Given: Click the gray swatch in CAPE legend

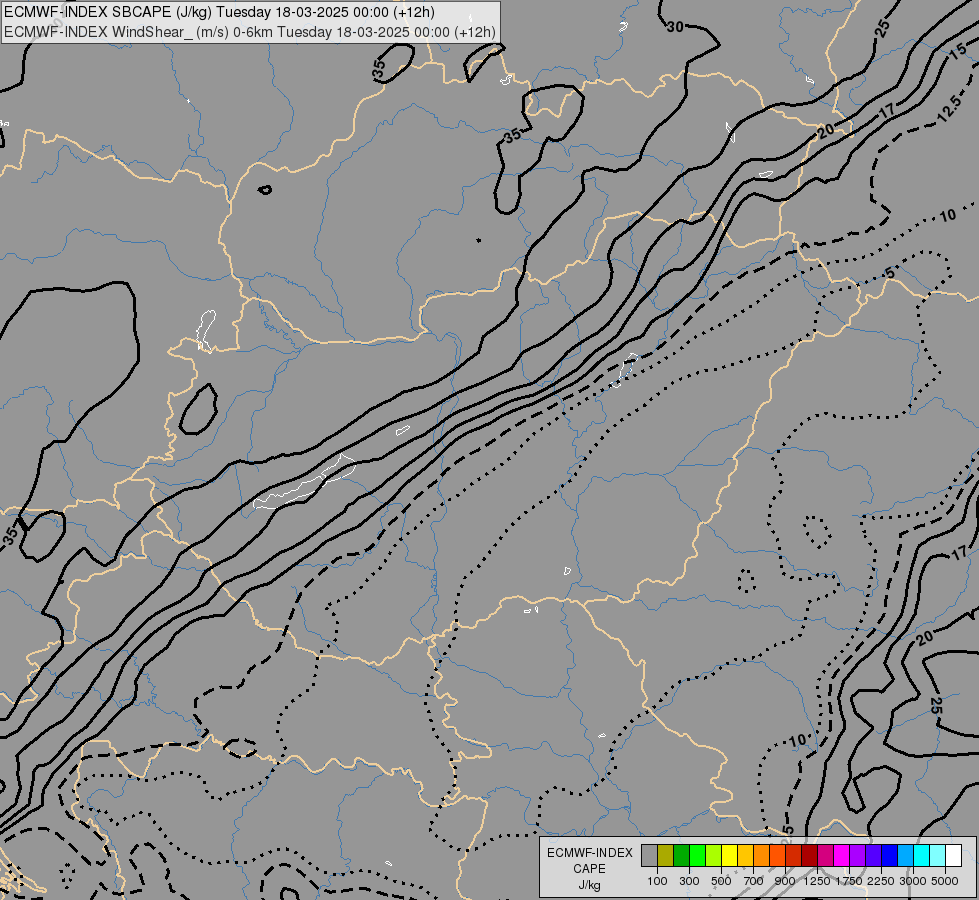Looking at the screenshot, I should 649,855.
